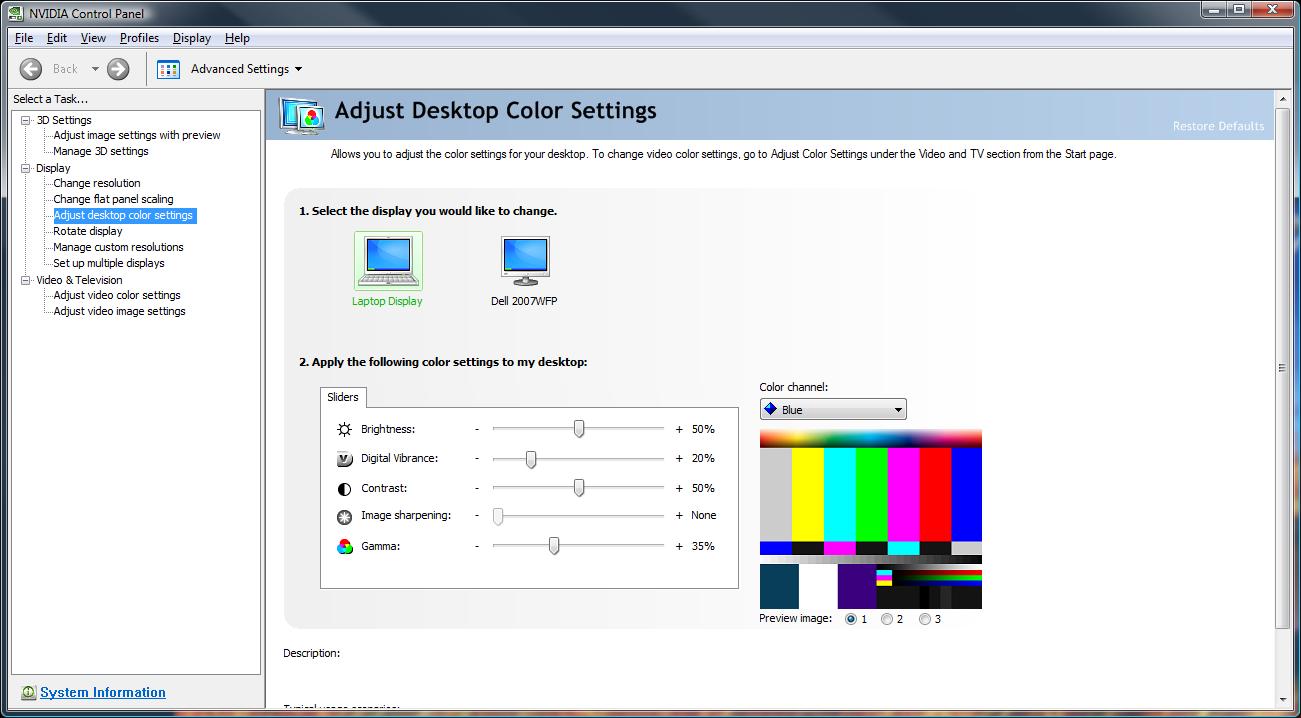Screen dimensions: 1301x718
Task: Open Adjust image settings with preview
Action: click(x=137, y=135)
